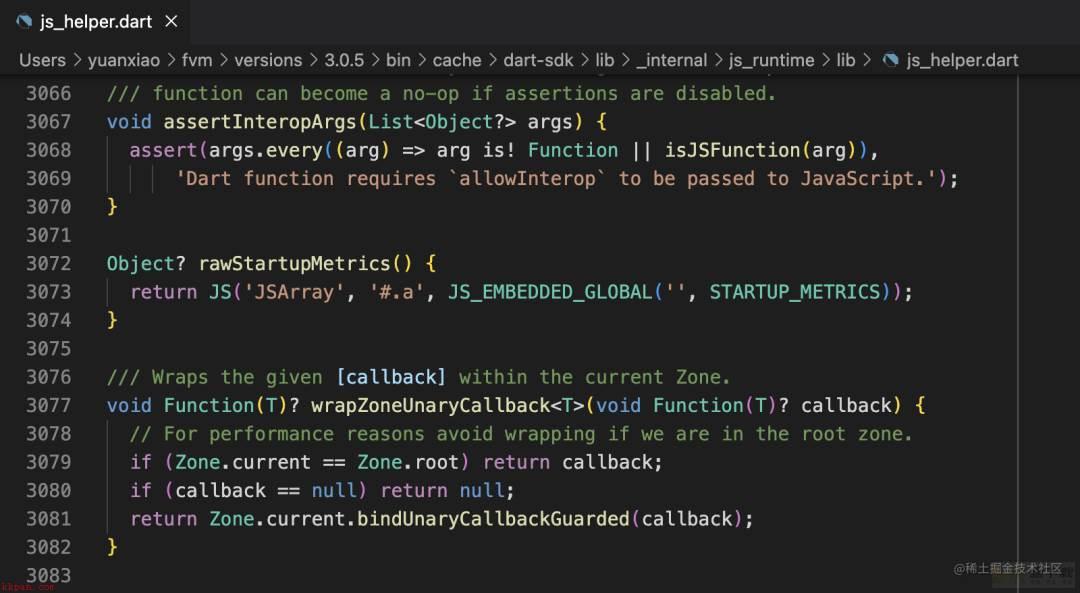Open the fvm breadcrumb segment
This screenshot has width=1080, height=593.
tap(197, 61)
